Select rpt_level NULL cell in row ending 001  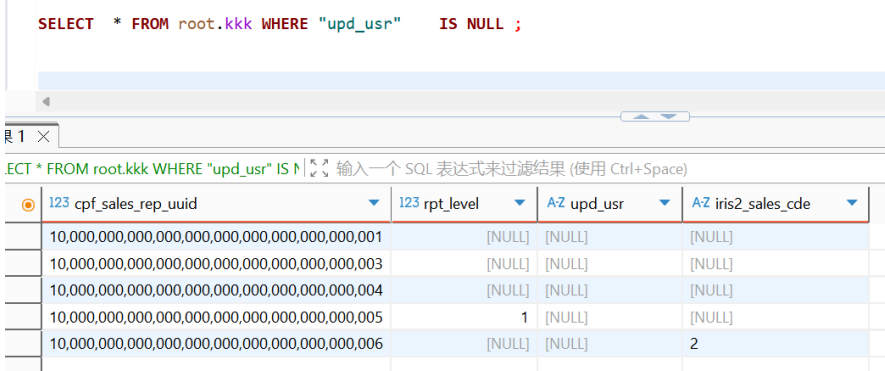tap(464, 237)
